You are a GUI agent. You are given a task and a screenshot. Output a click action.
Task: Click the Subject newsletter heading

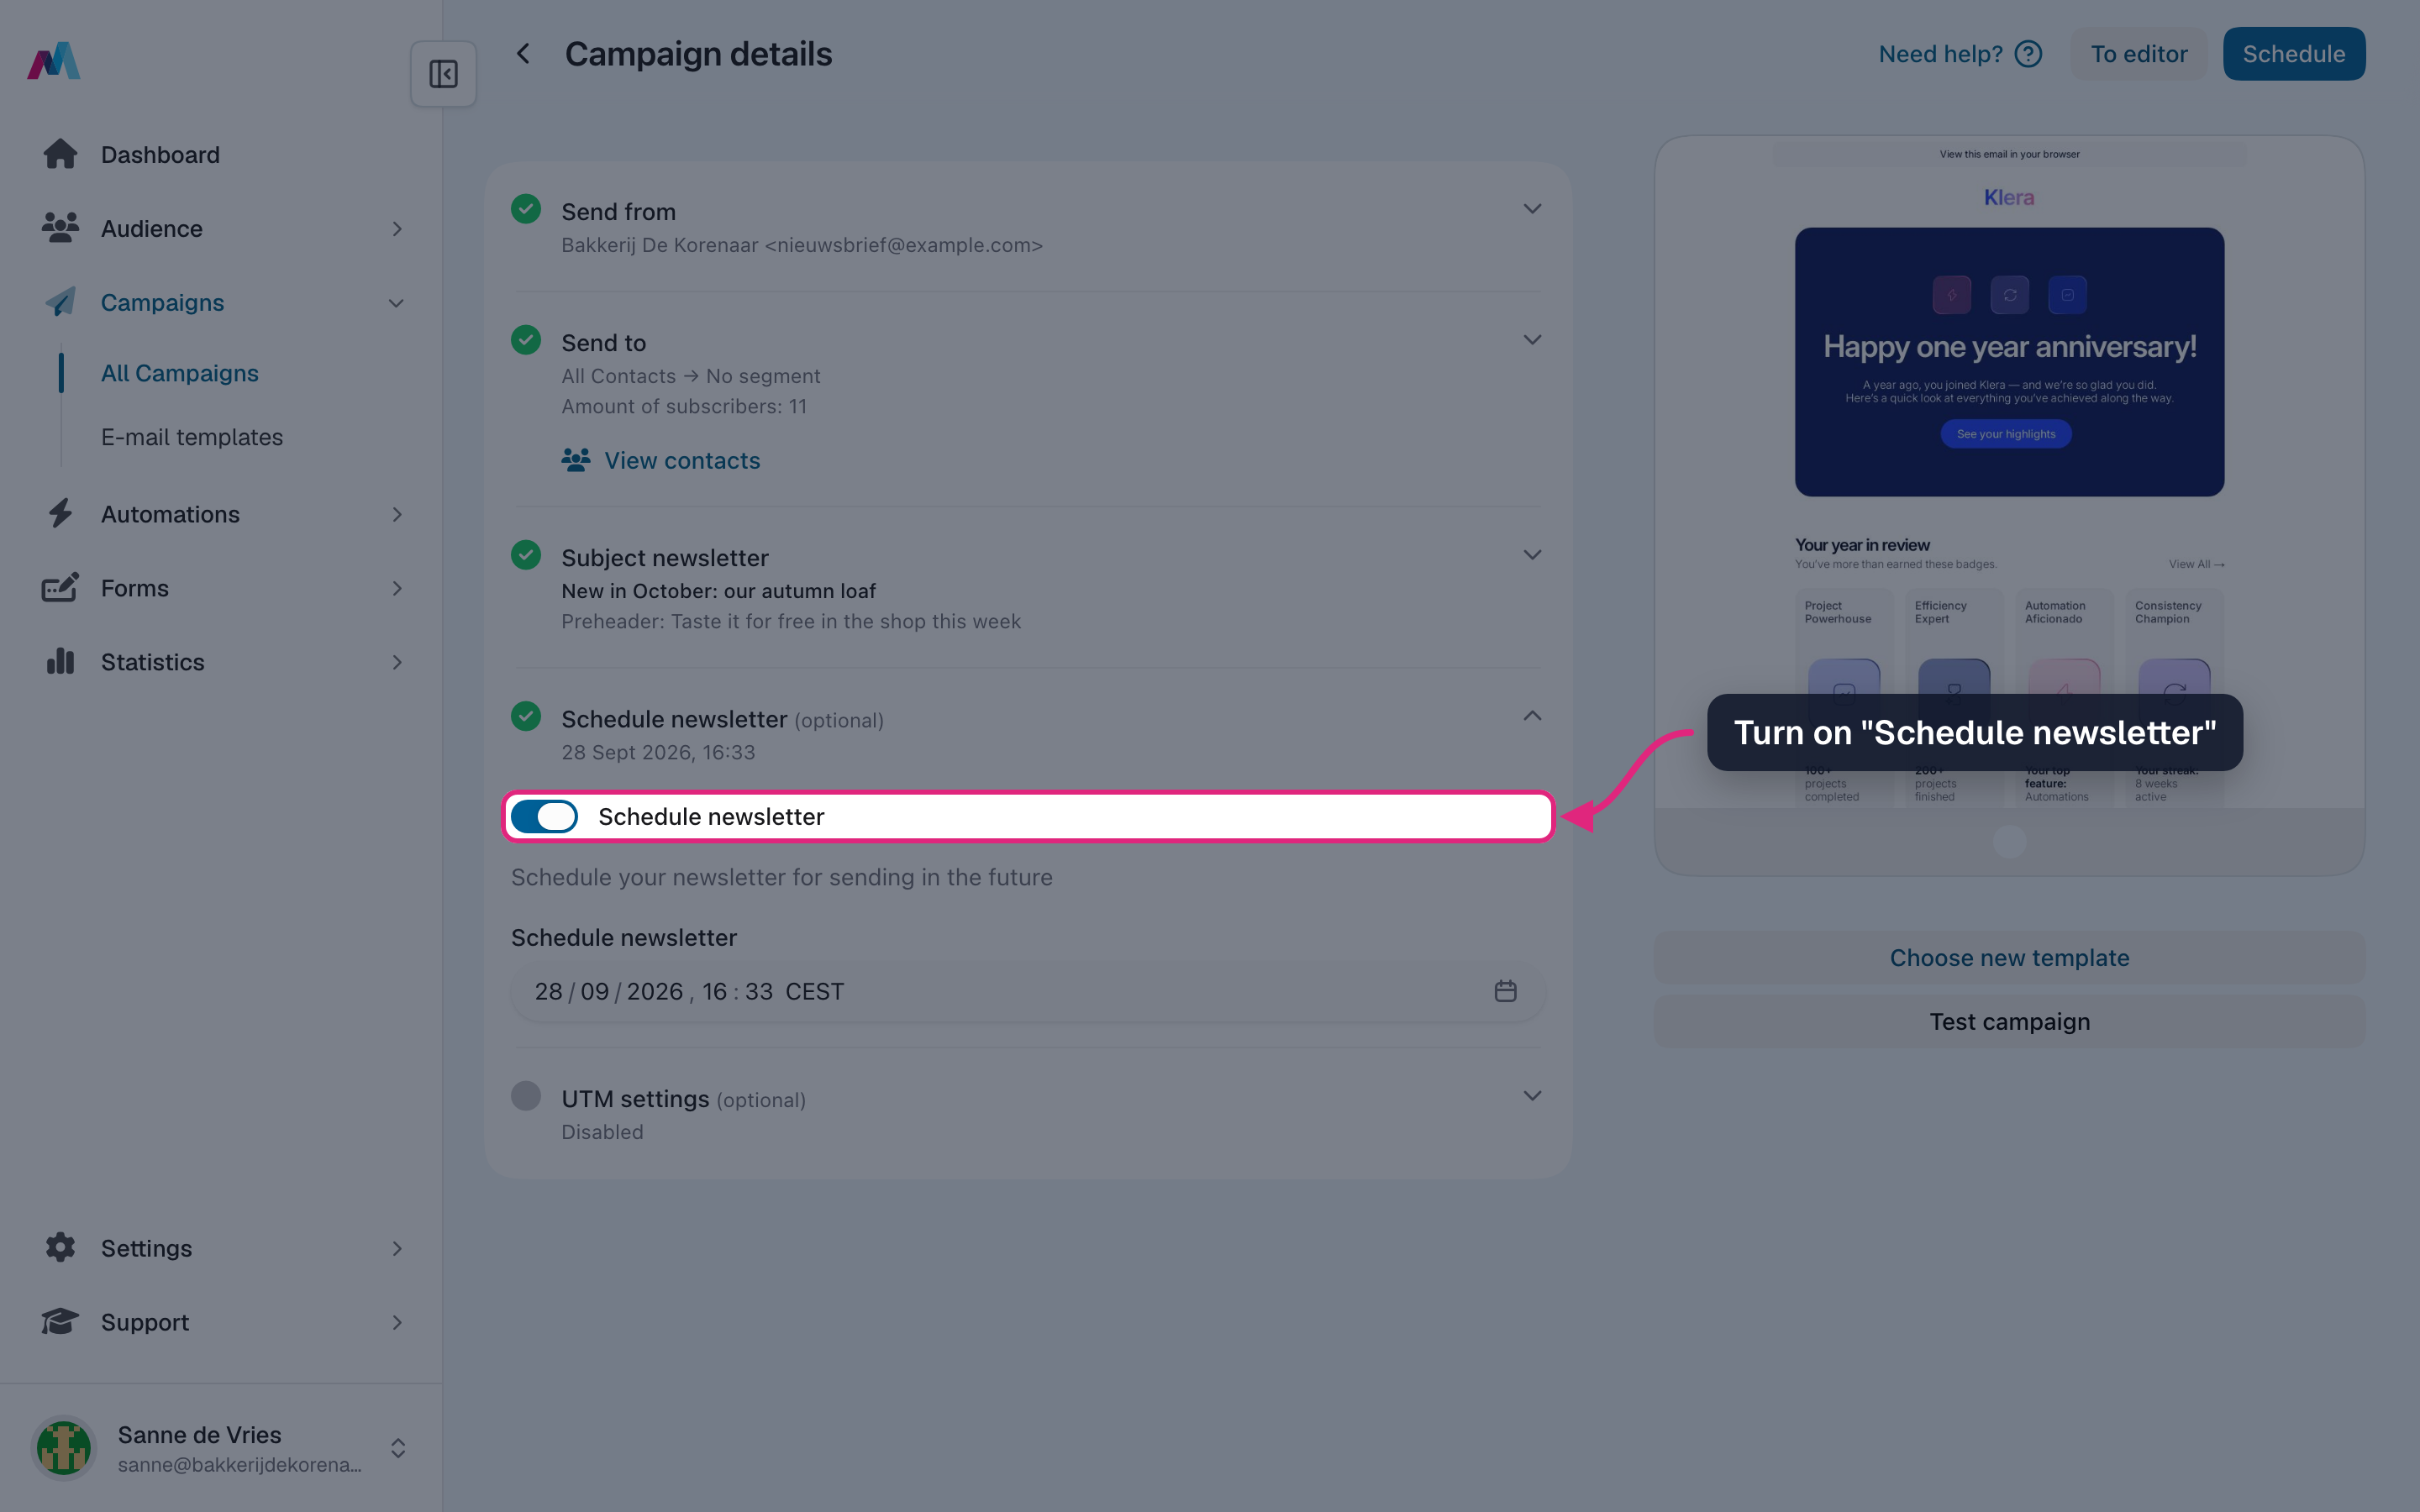click(665, 558)
